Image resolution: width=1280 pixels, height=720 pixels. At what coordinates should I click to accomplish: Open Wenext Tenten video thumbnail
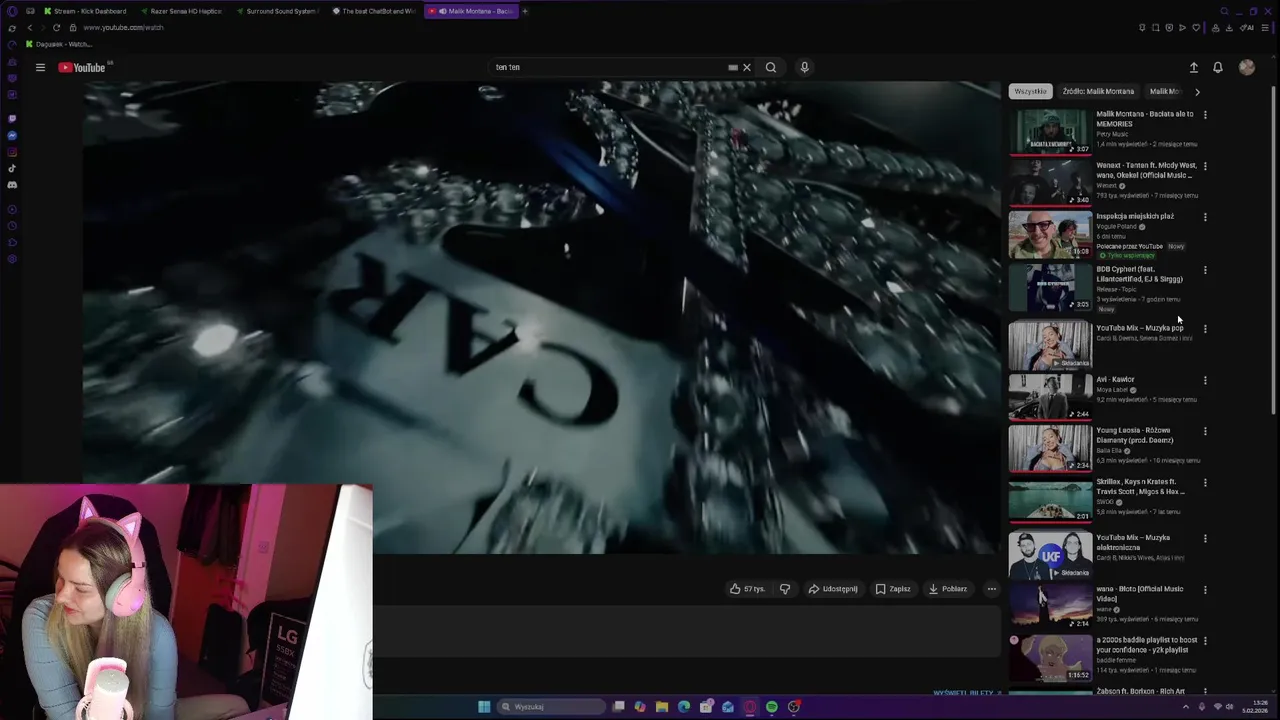(x=1050, y=183)
